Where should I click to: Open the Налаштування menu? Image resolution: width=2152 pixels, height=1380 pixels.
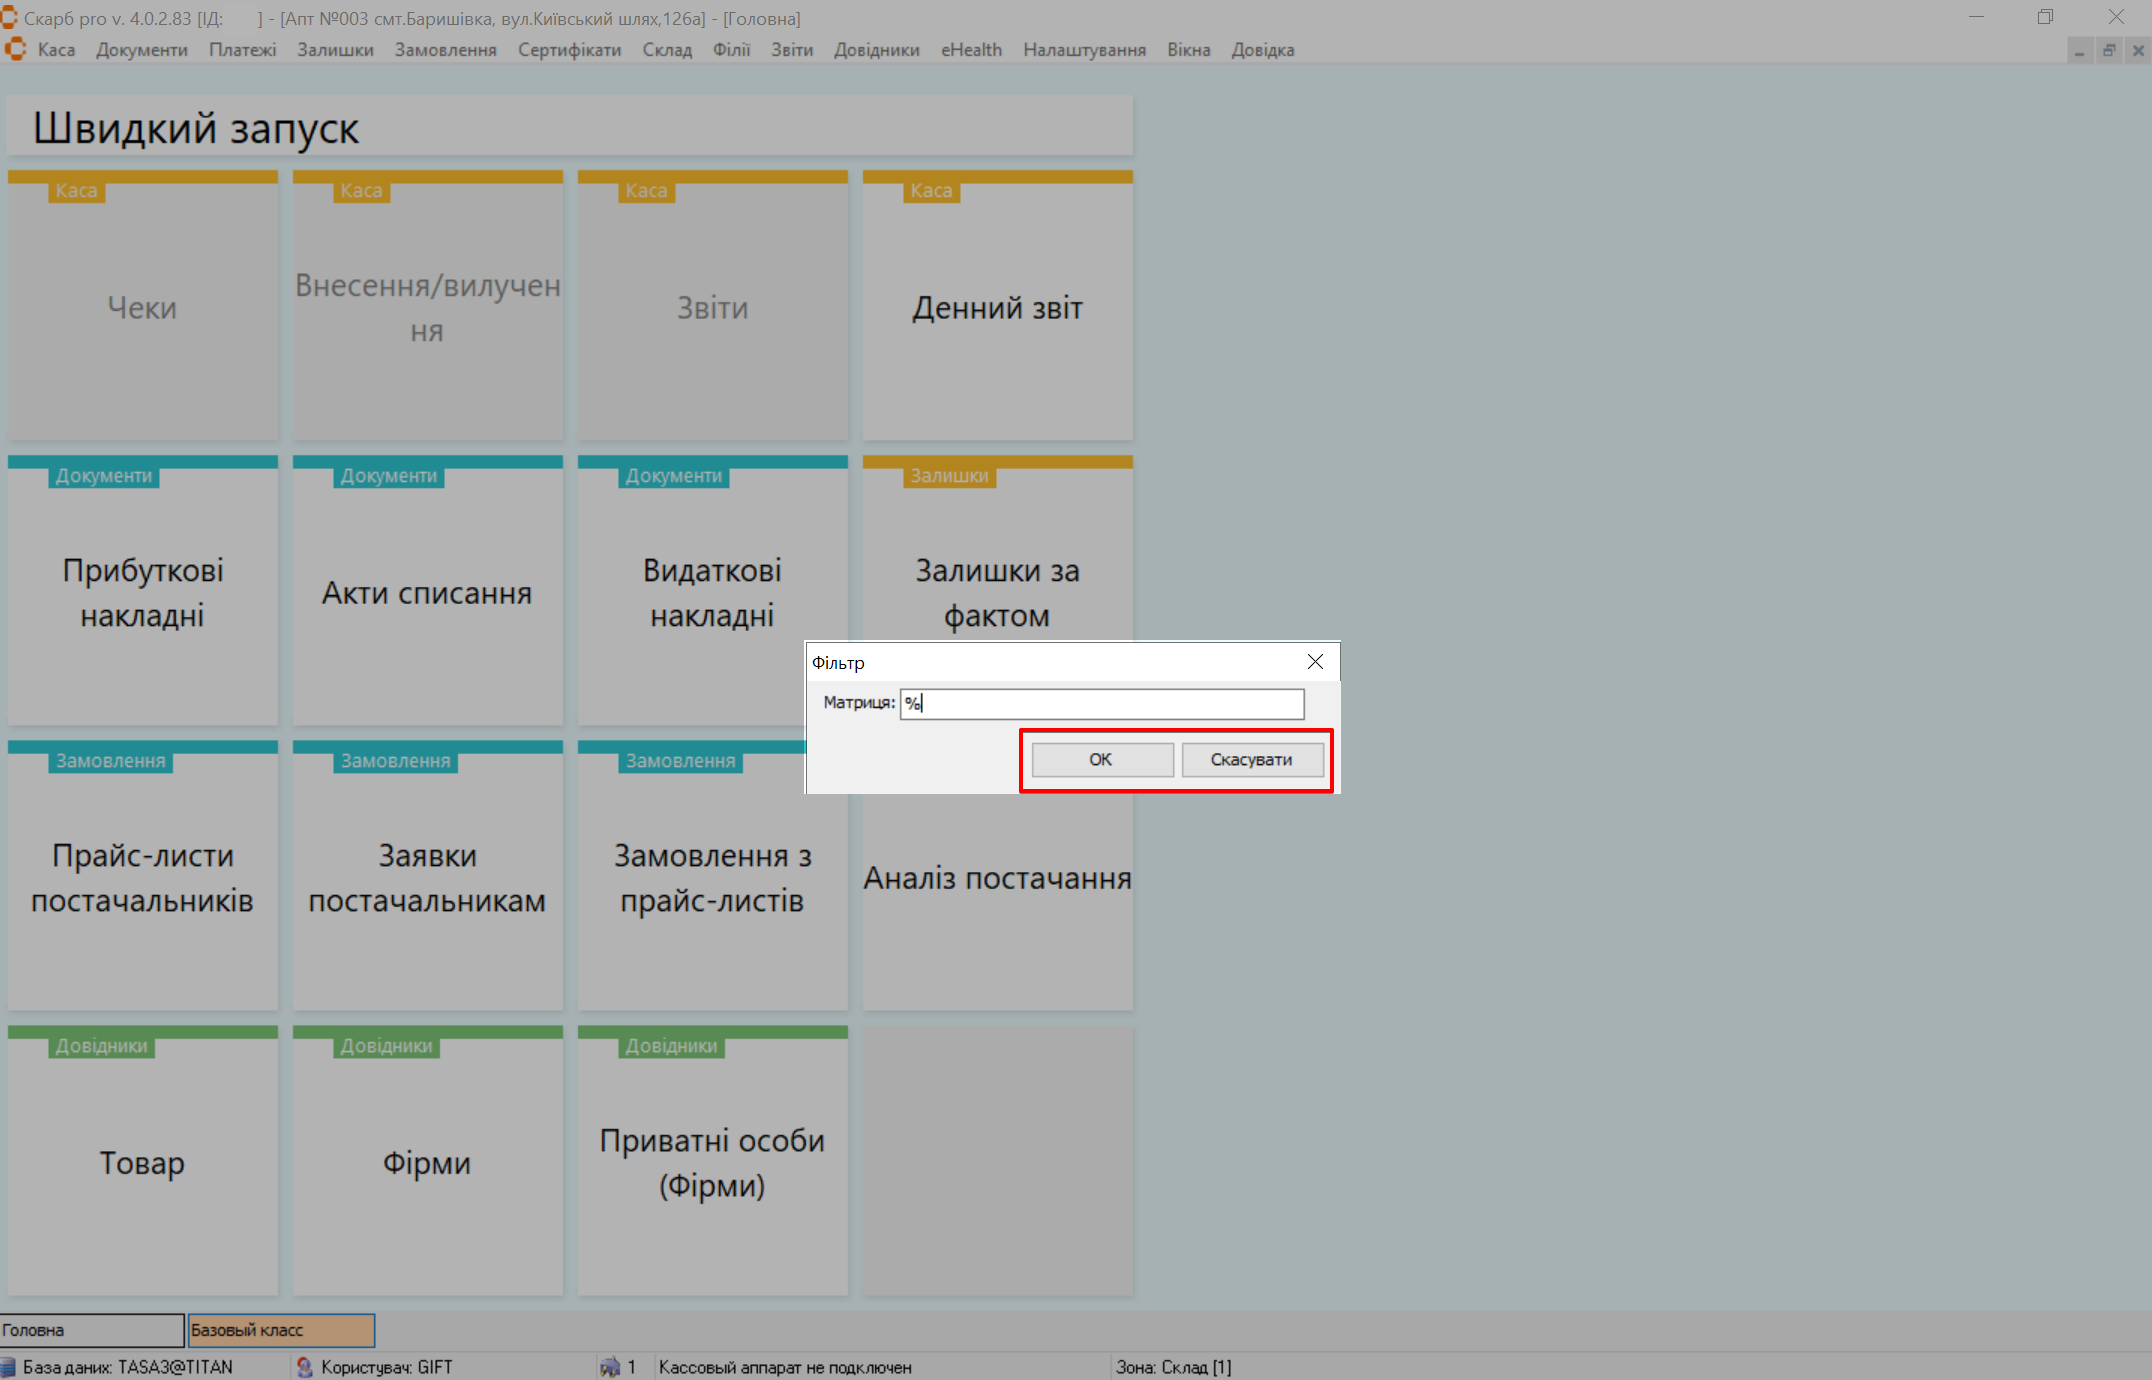click(1084, 50)
